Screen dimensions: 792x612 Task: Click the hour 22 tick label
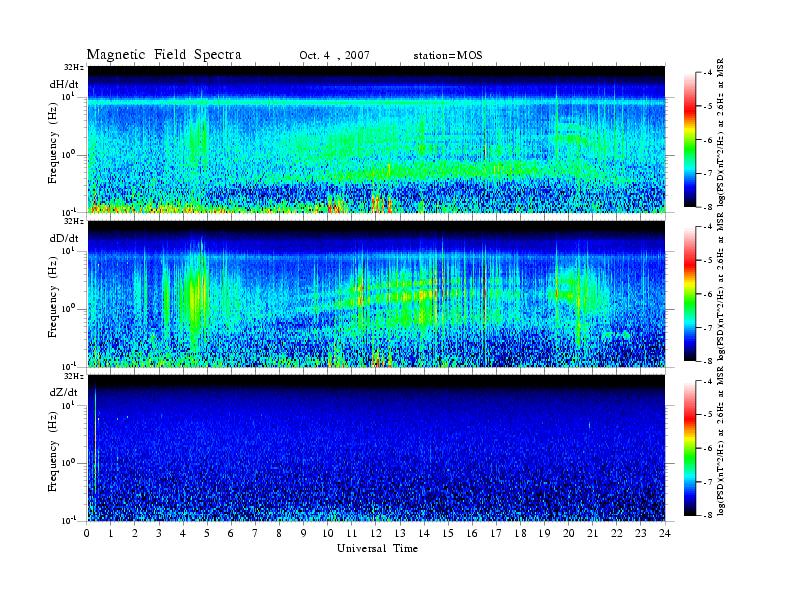point(617,533)
